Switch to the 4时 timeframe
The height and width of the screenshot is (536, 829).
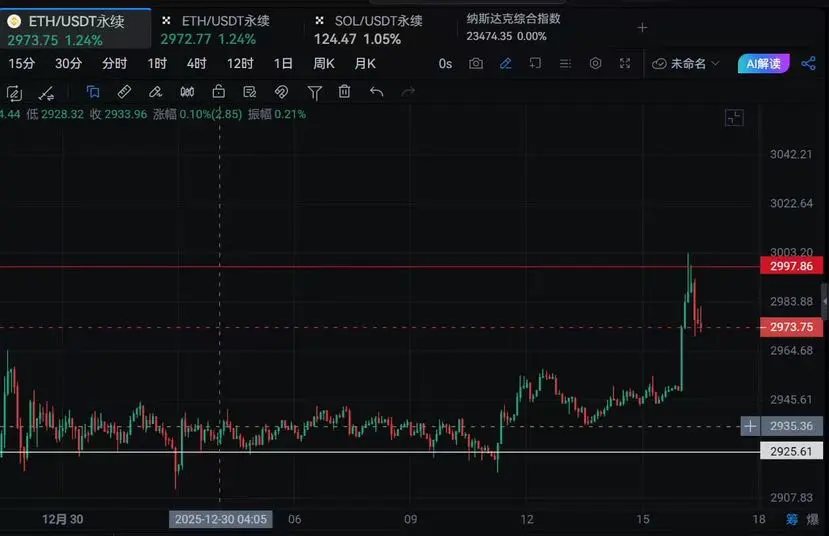[196, 63]
